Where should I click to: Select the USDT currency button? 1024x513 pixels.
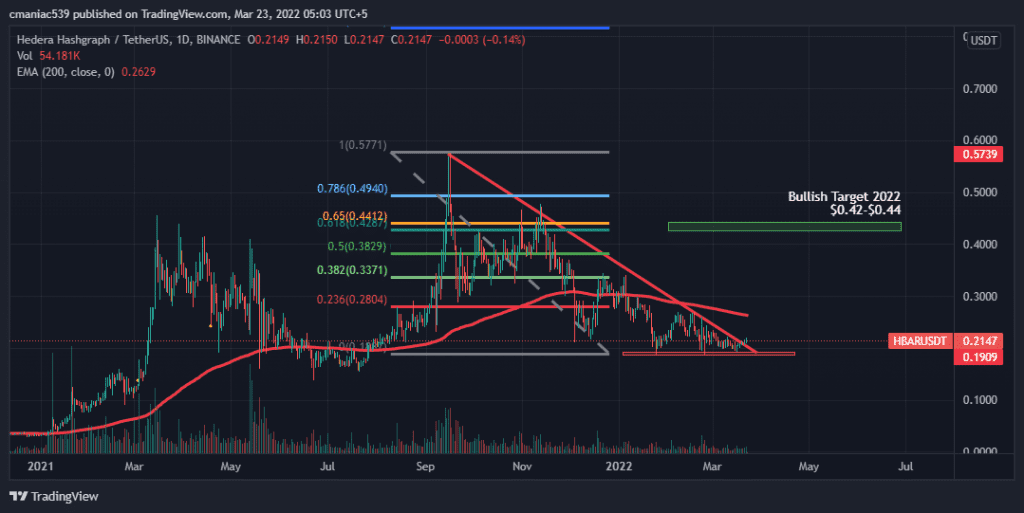pos(984,40)
